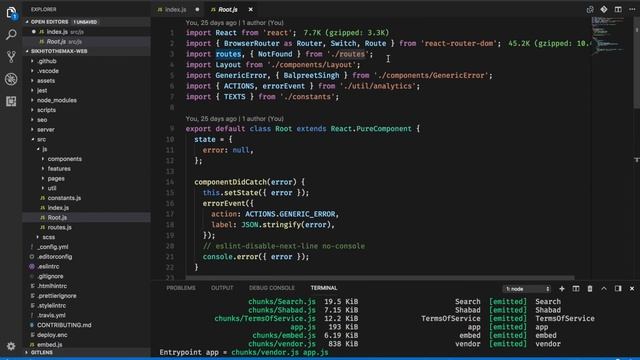The height and width of the screenshot is (360, 640).
Task: Collapse the src folder
Action: click(41, 139)
